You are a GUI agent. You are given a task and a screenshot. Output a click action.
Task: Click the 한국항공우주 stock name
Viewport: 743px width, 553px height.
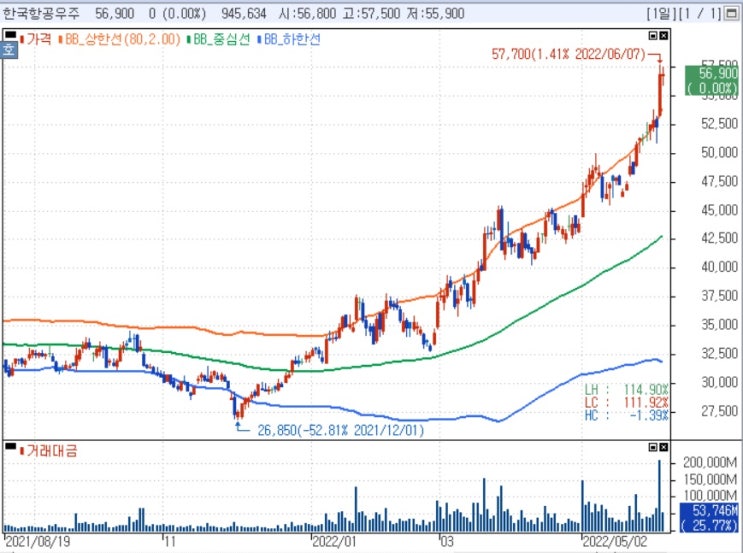click(41, 13)
